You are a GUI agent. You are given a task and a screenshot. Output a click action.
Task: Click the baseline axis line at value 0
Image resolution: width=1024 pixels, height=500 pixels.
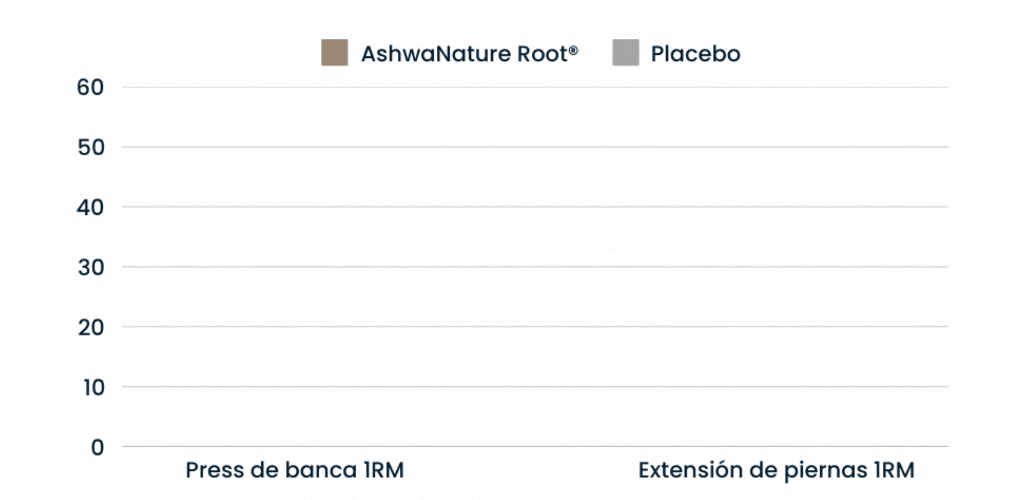(x=535, y=447)
